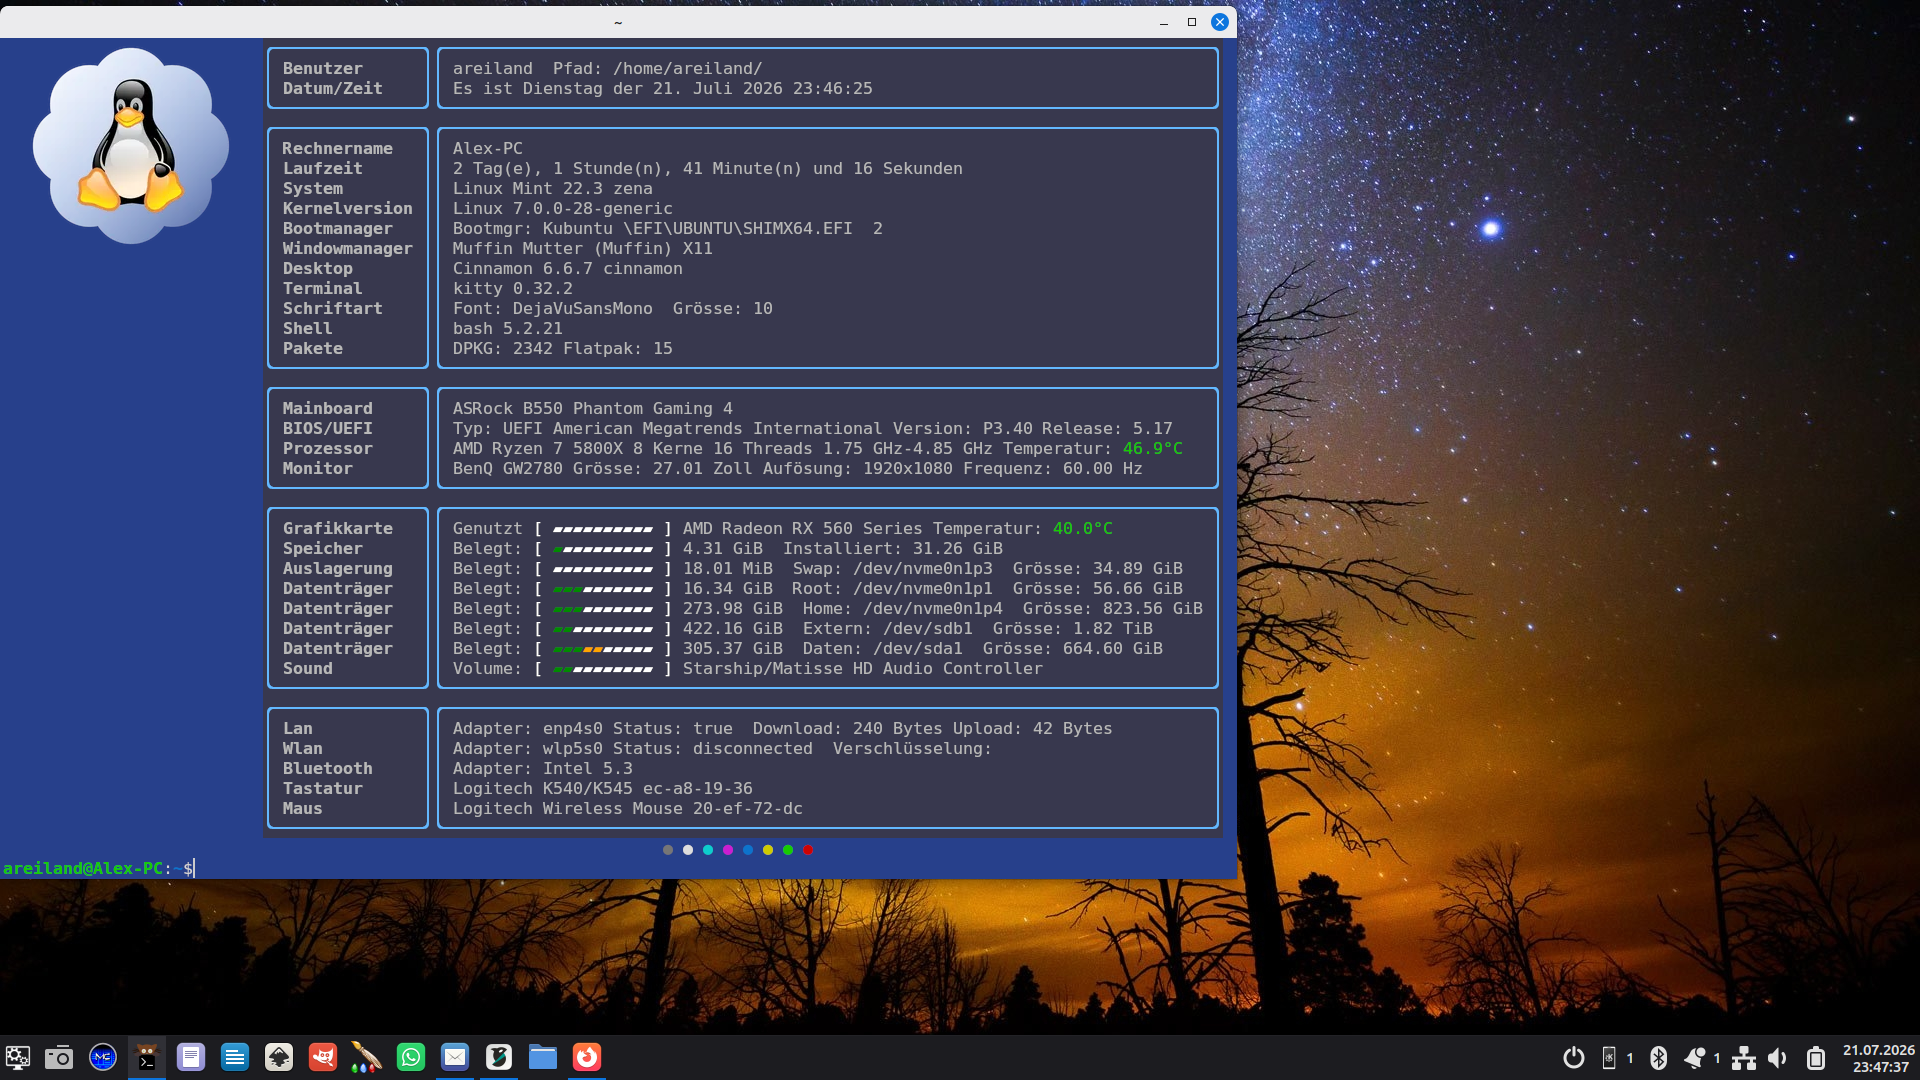Open the paintbrush color picker app
The width and height of the screenshot is (1920, 1080).
point(367,1057)
